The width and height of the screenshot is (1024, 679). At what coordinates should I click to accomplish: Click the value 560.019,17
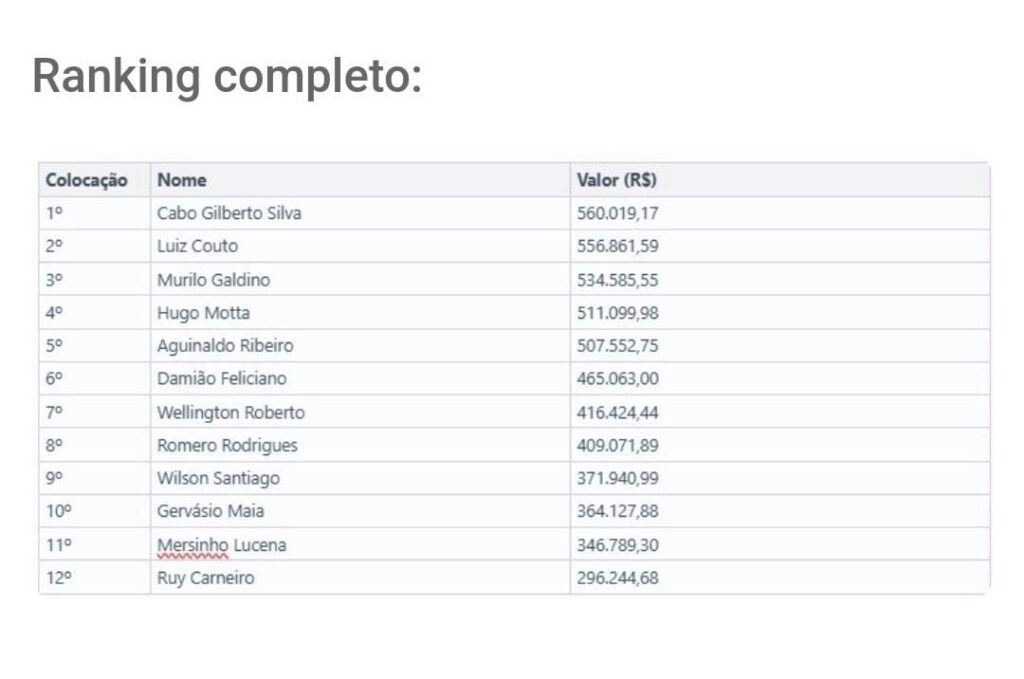click(618, 213)
